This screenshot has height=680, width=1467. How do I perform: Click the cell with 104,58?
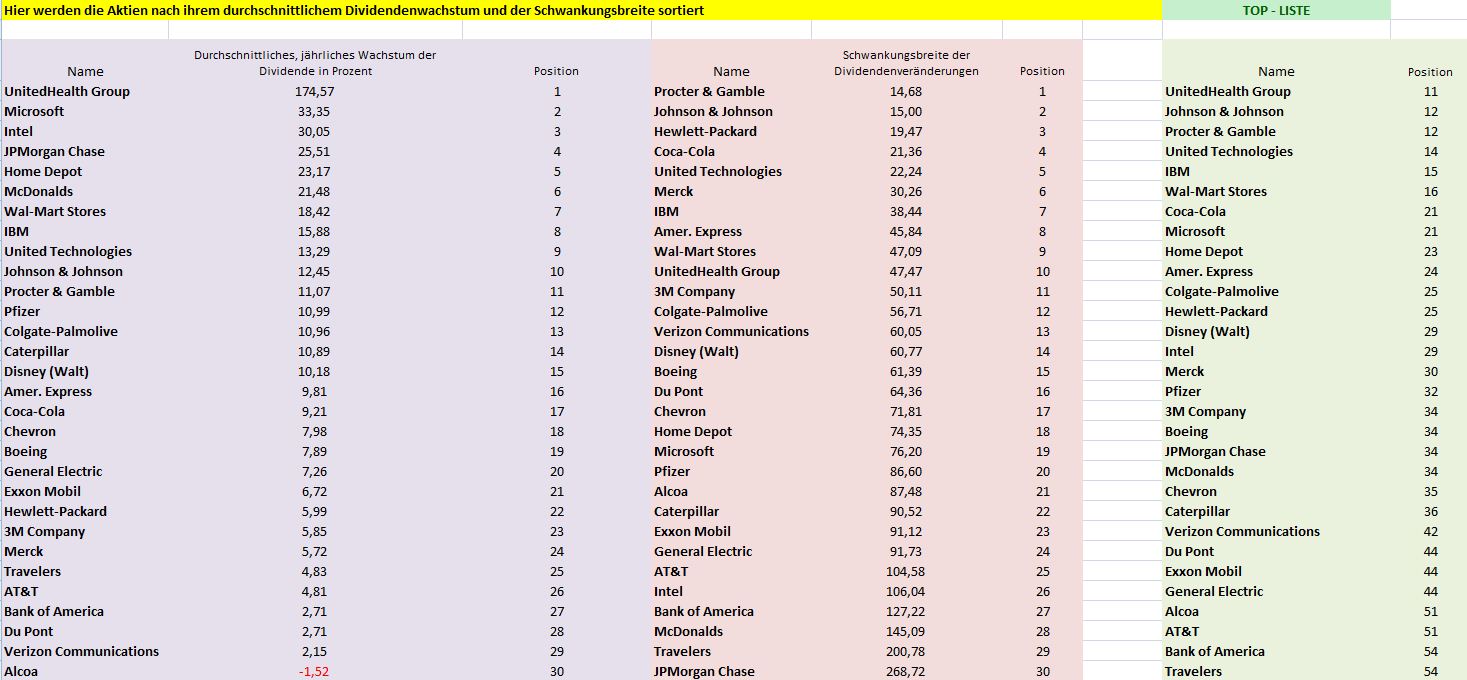[906, 571]
